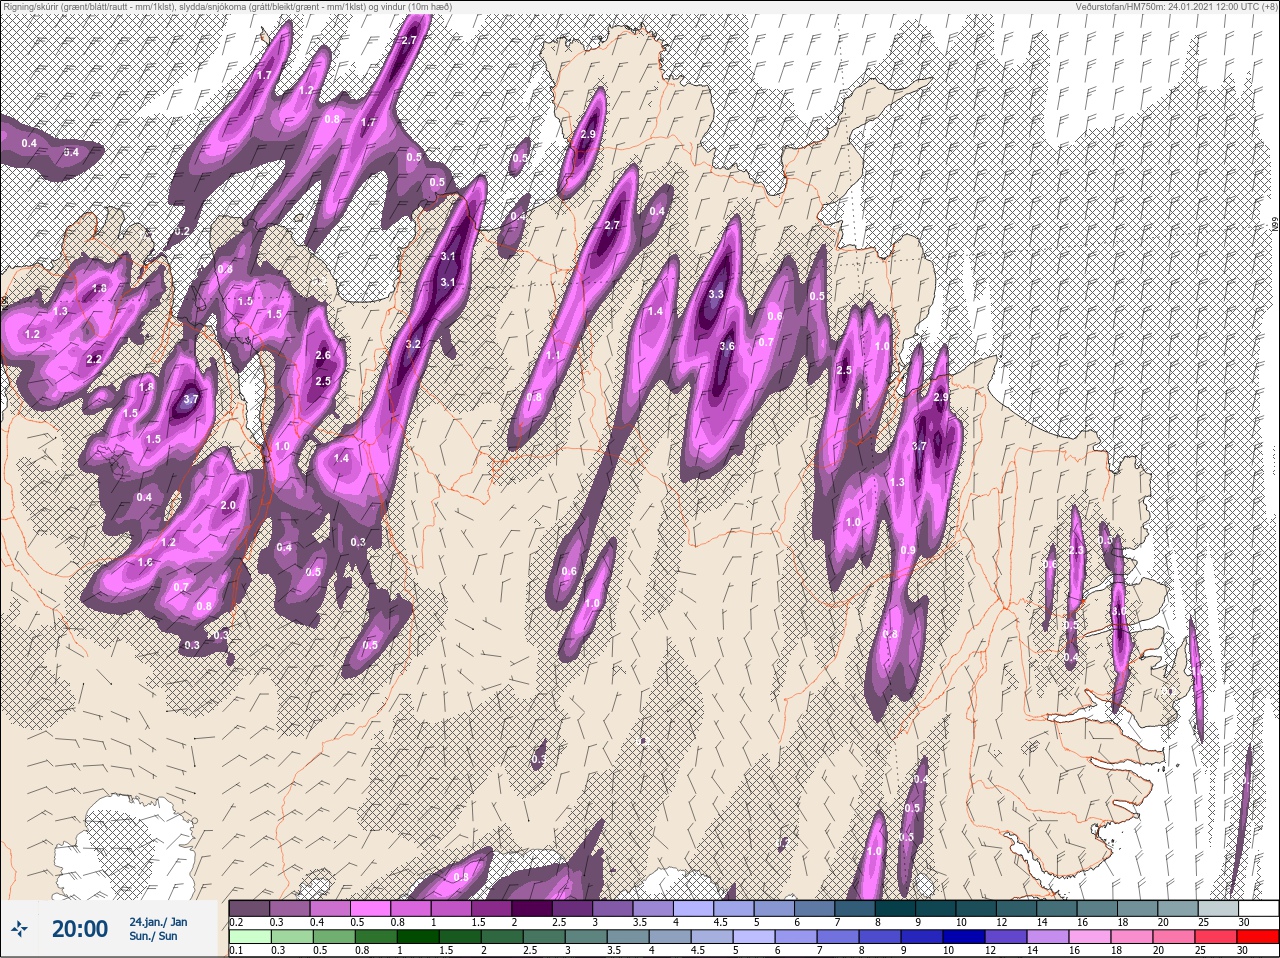Select pale green first swatch of bottom legend
Screen dimensions: 1280x958
click(x=250, y=937)
